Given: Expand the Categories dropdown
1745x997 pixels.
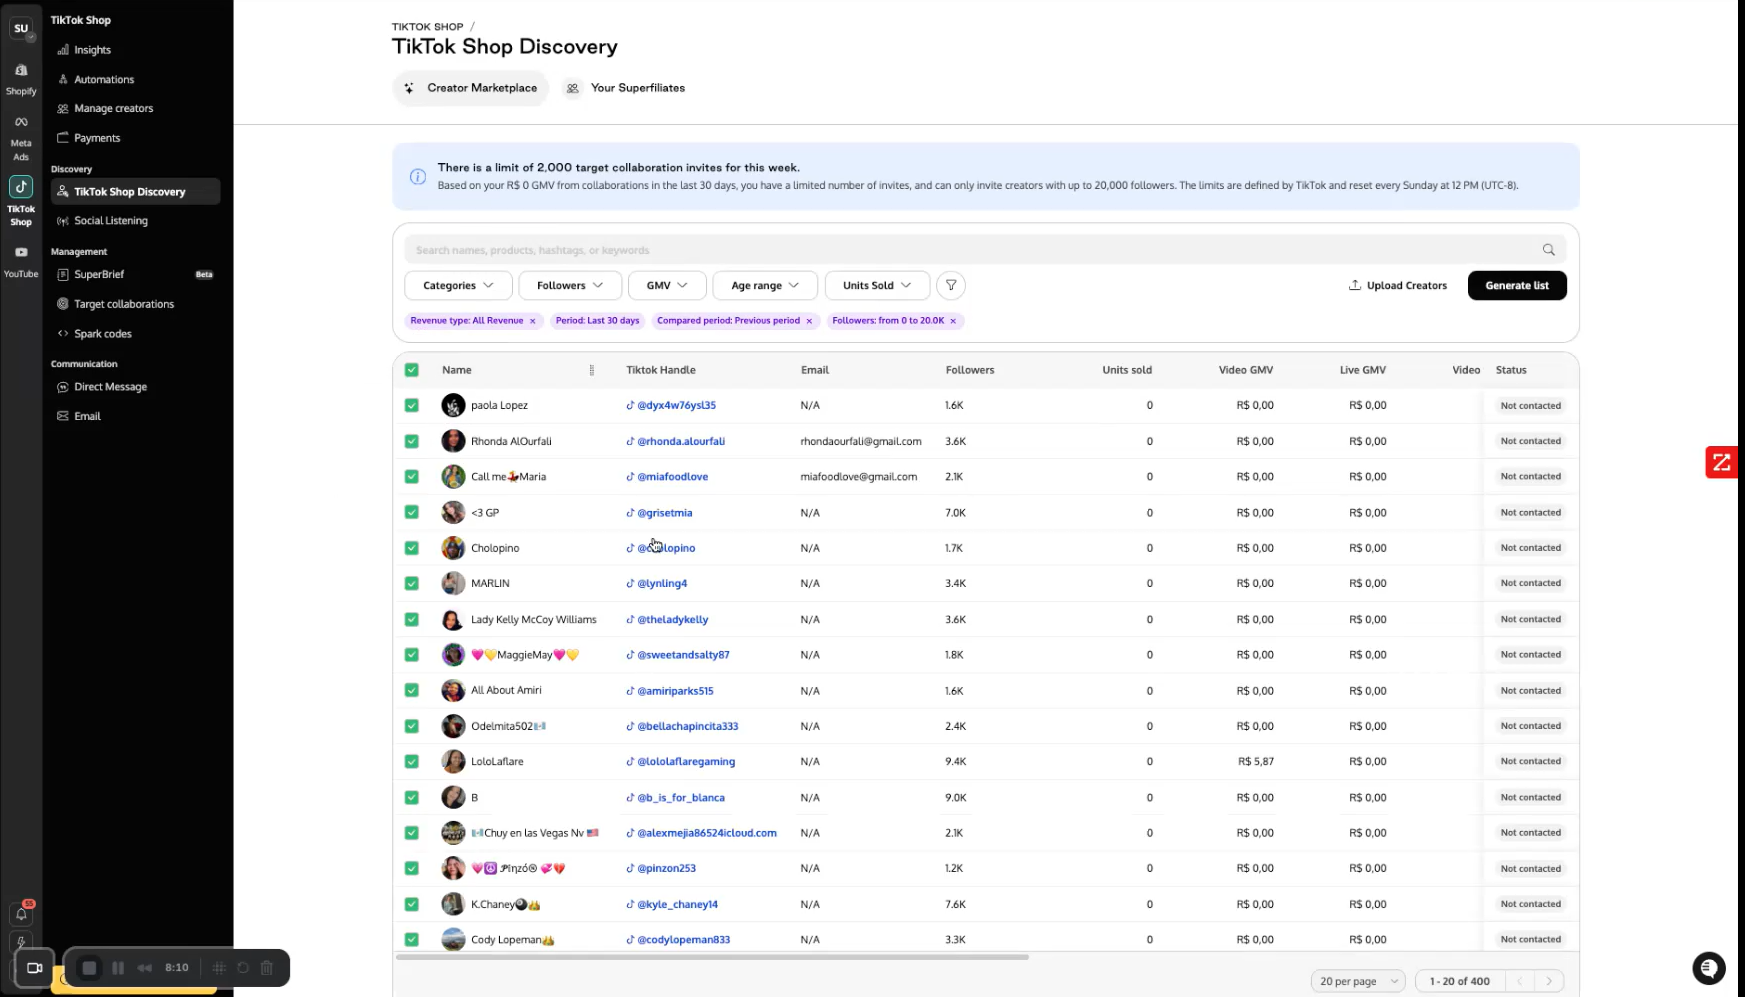Looking at the screenshot, I should [x=458, y=285].
